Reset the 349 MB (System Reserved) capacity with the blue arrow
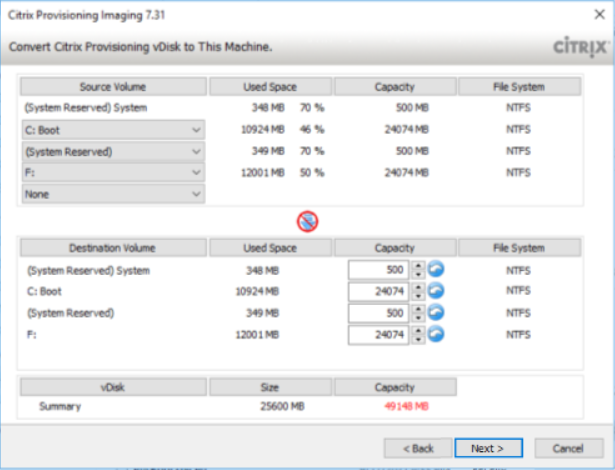 tap(435, 312)
